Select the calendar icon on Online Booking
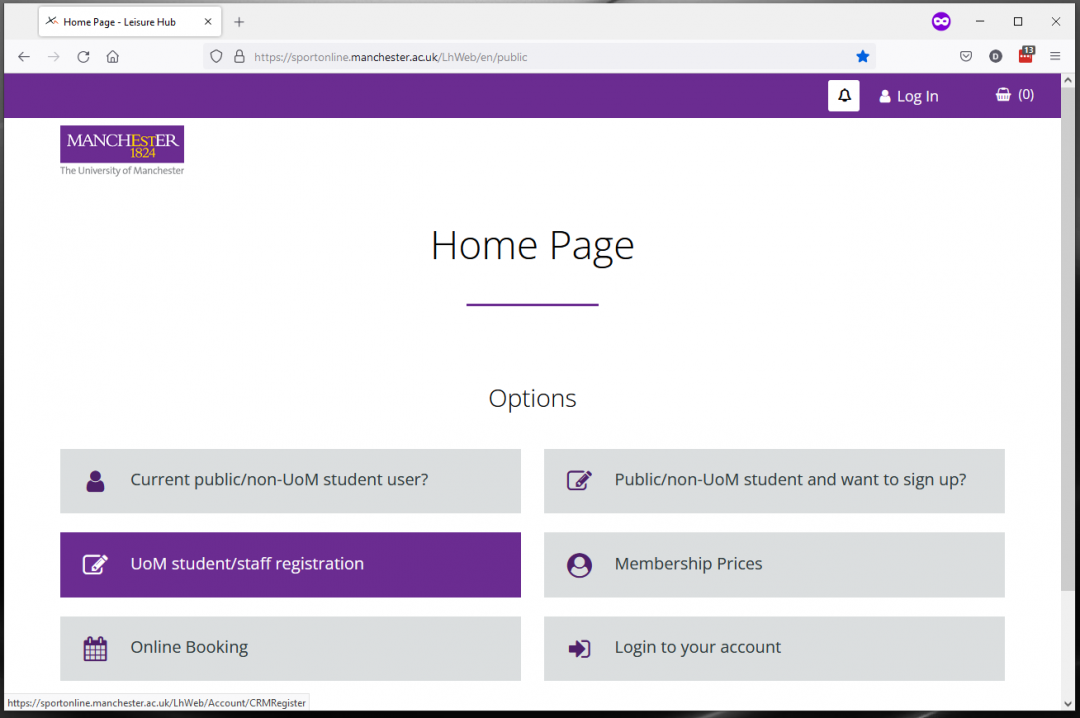The width and height of the screenshot is (1080, 718). pos(95,648)
